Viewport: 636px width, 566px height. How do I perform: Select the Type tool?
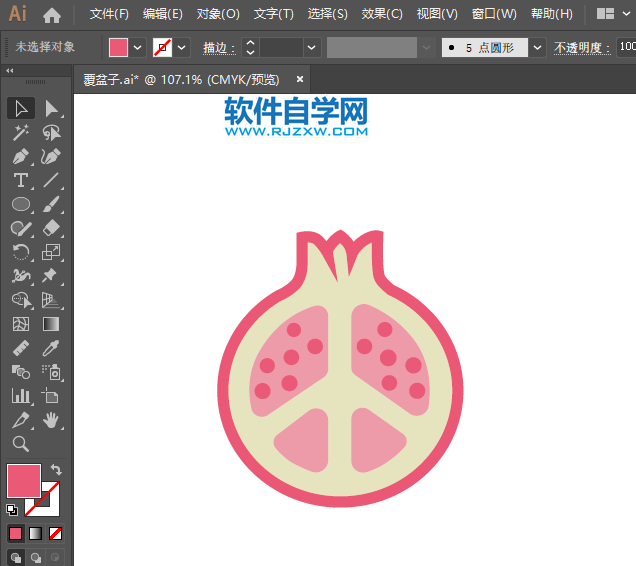20,181
